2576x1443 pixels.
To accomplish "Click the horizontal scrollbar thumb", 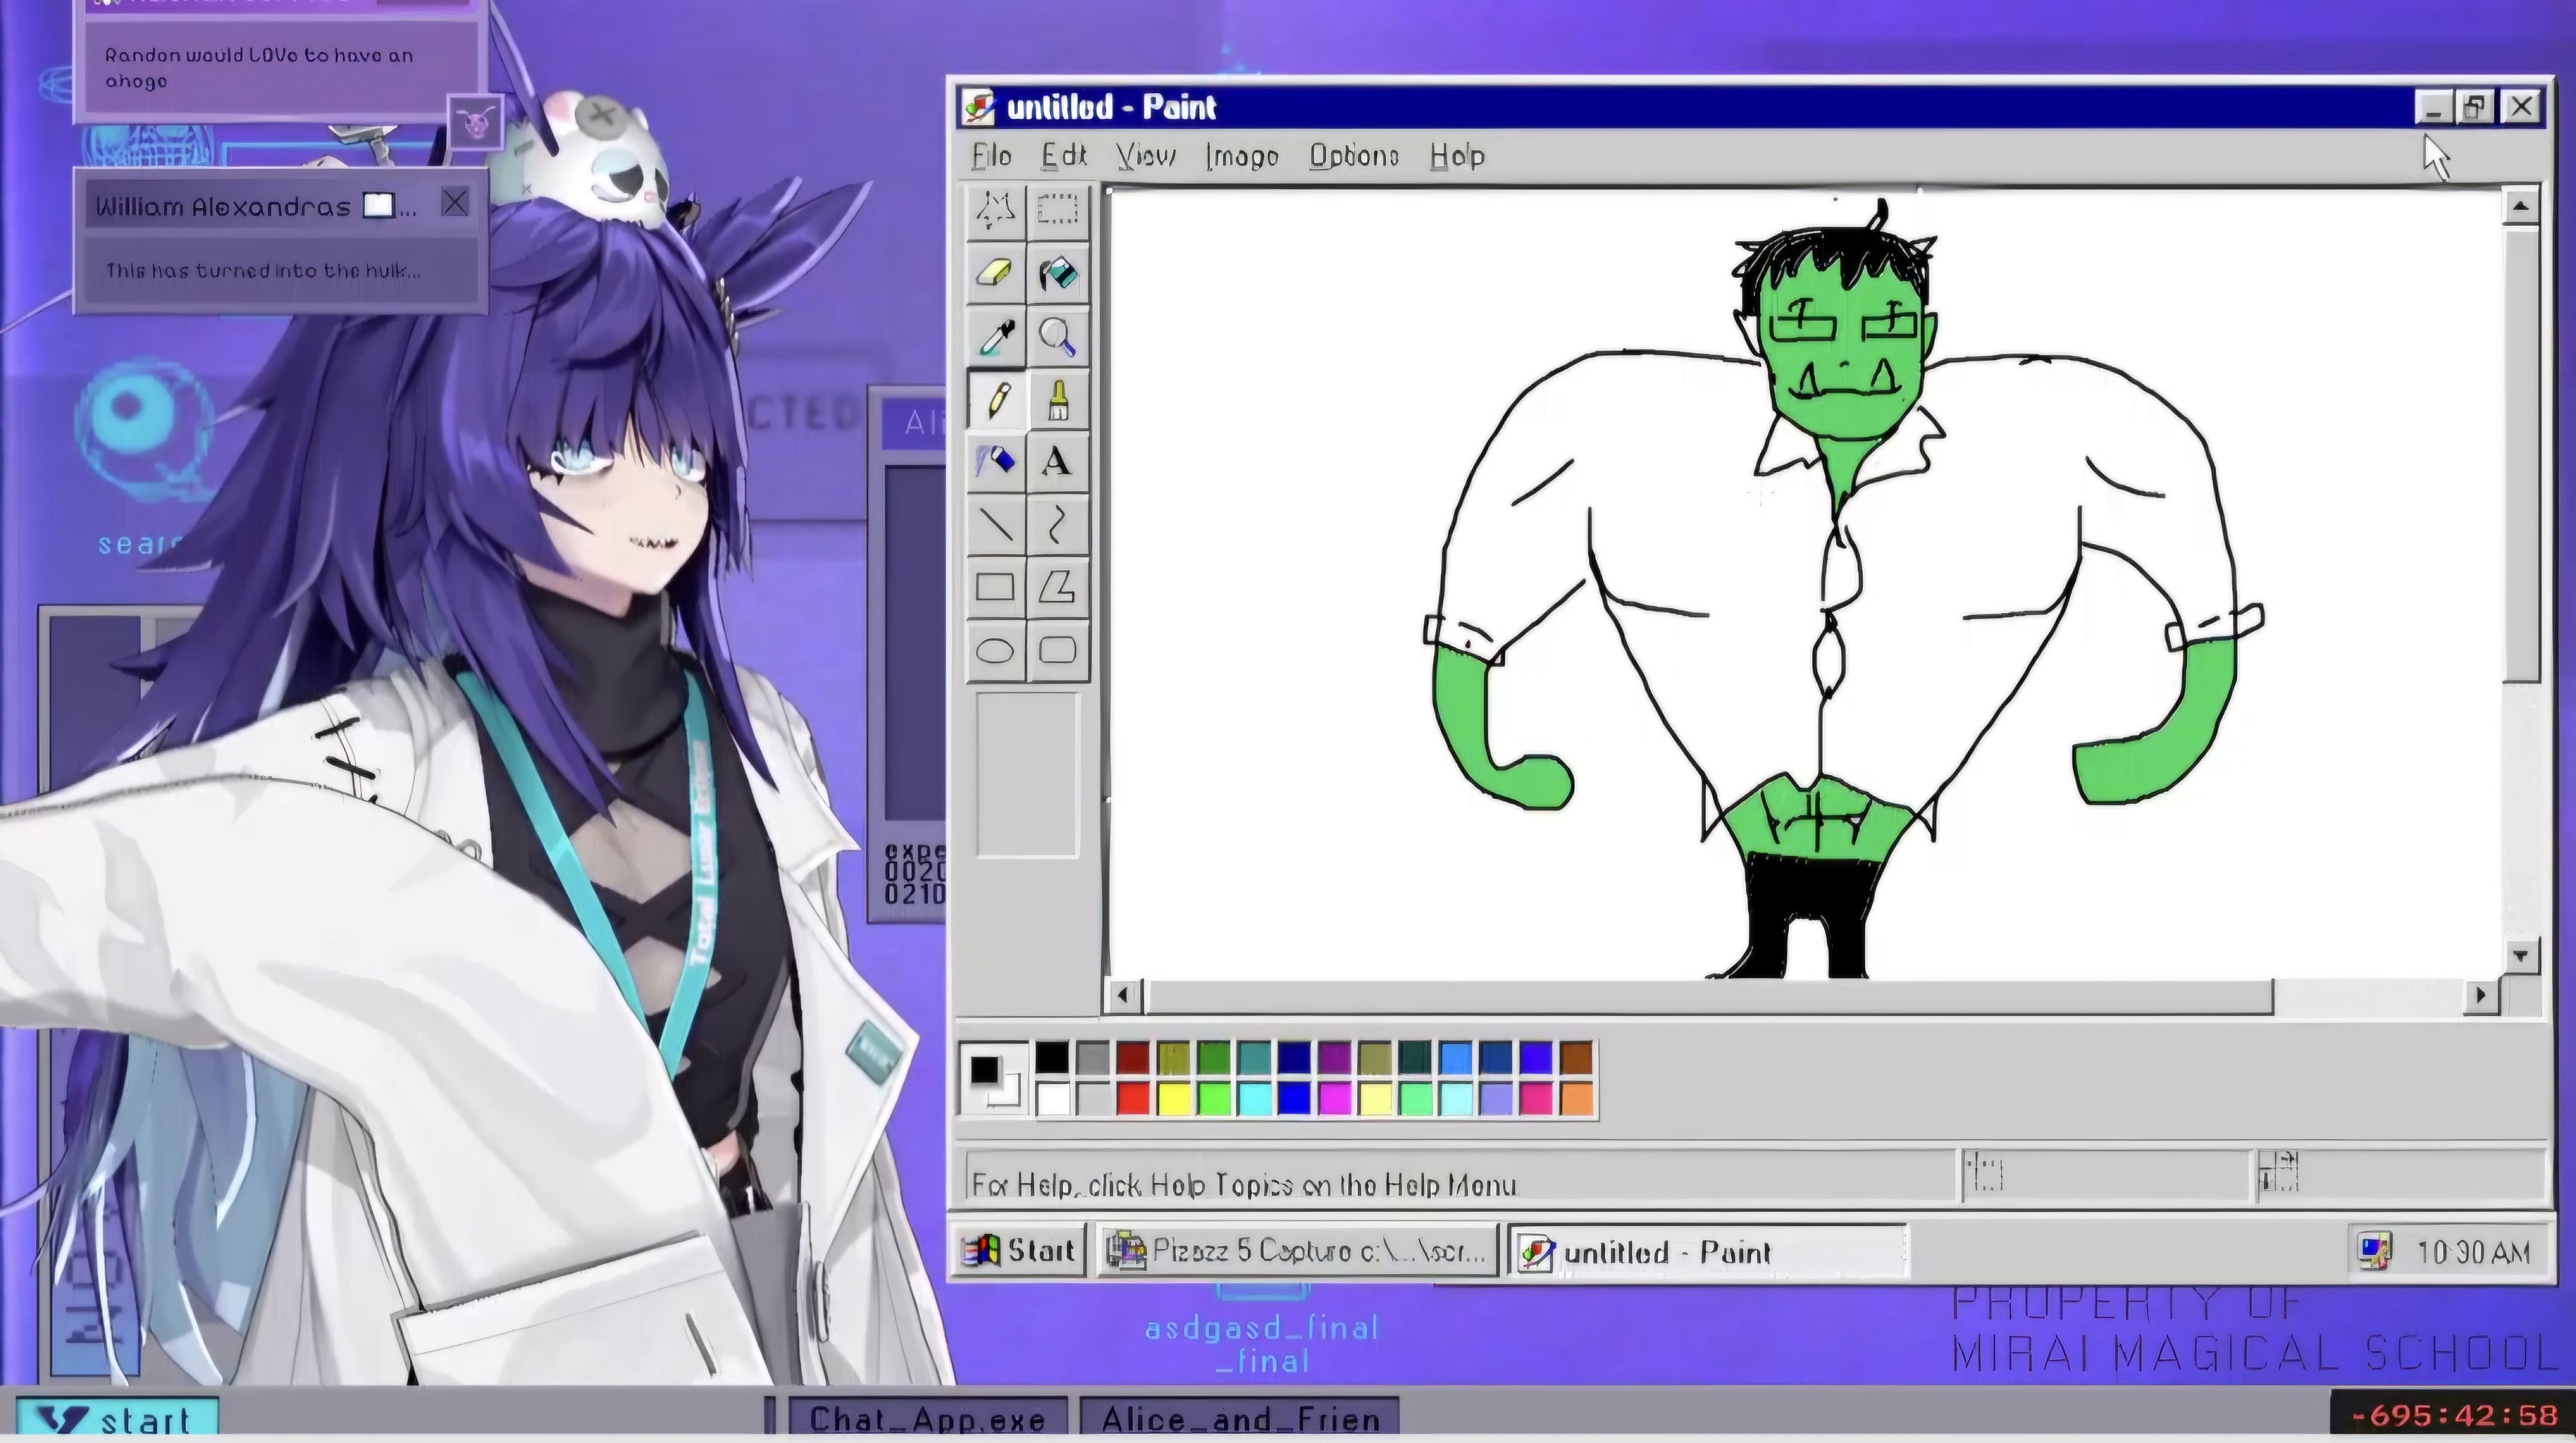I will (x=1709, y=996).
